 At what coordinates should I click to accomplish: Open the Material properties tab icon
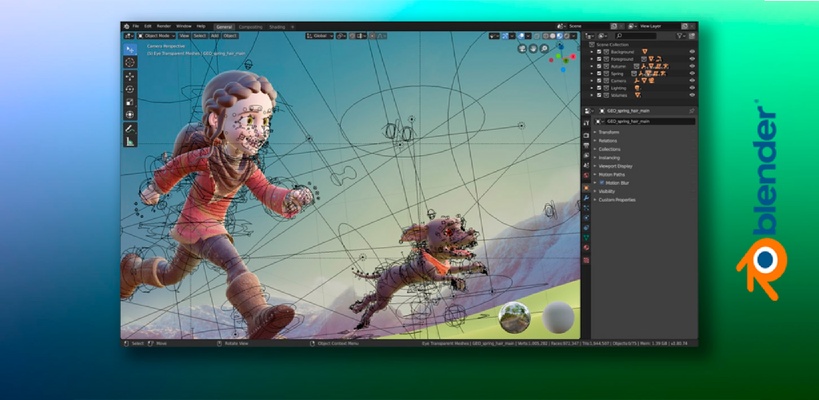[x=586, y=248]
